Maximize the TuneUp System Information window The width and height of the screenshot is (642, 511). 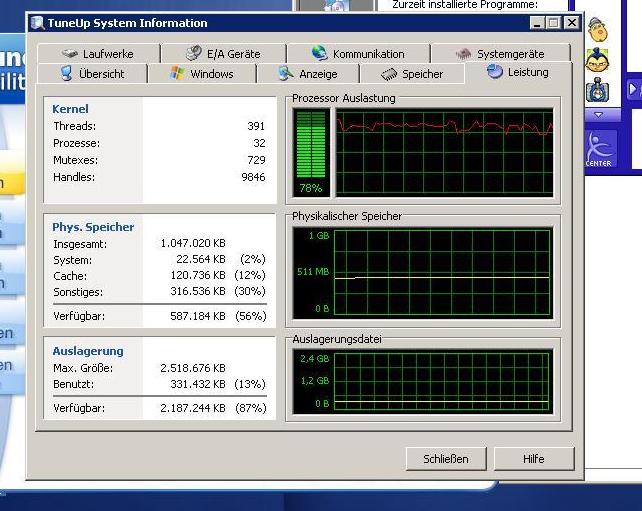[554, 23]
